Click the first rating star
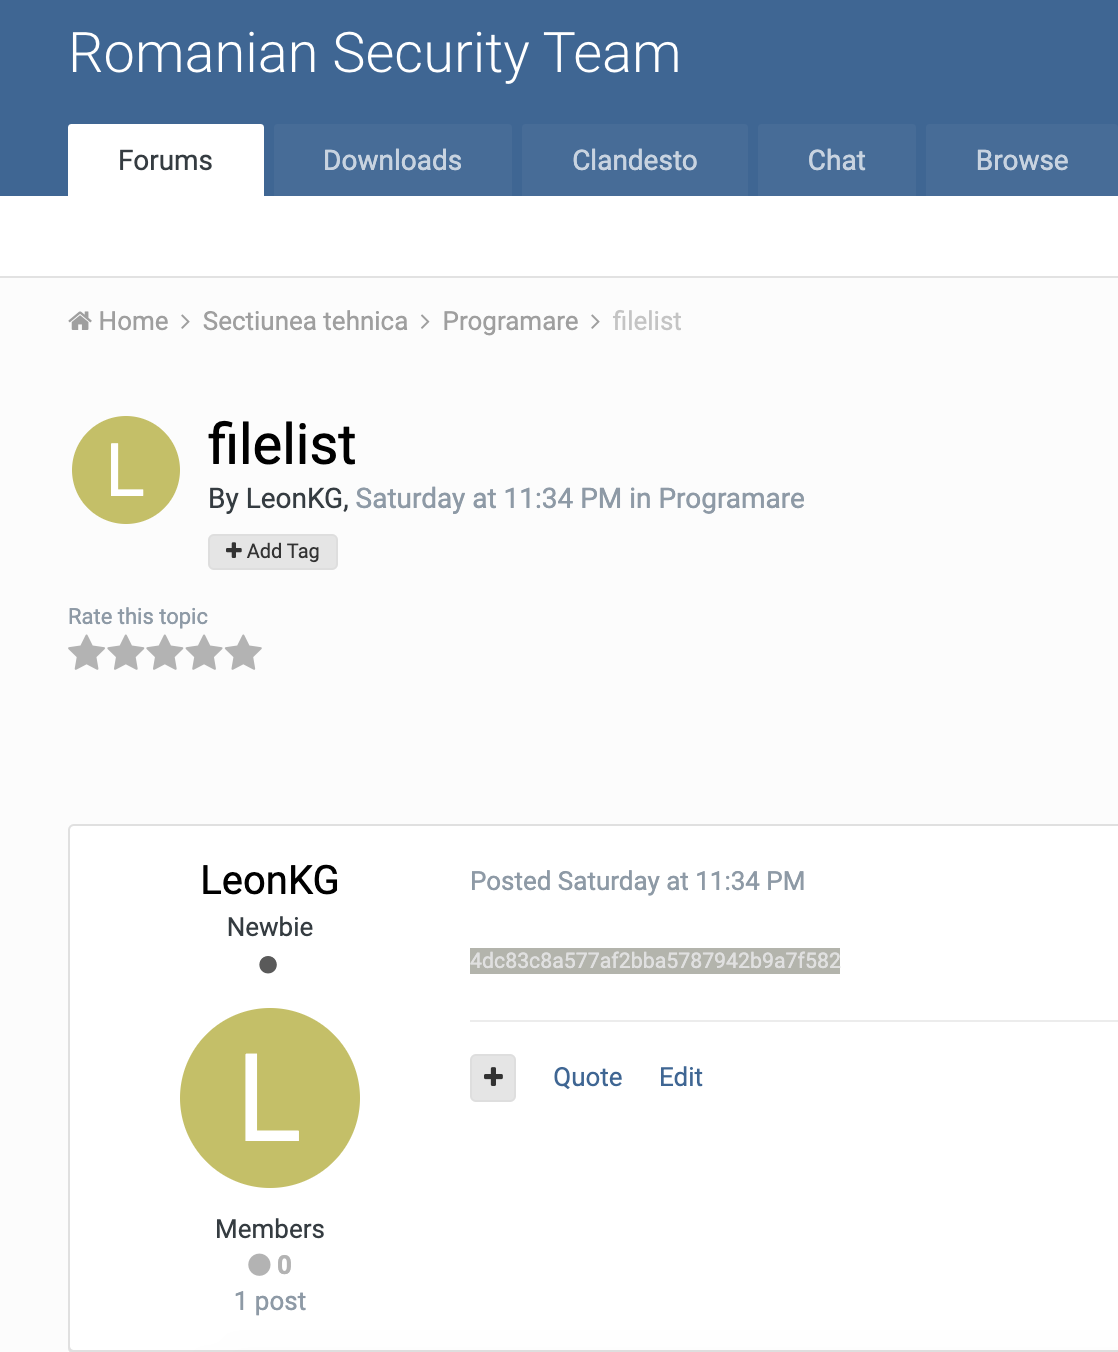Screen dimensions: 1118x1352 coord(87,654)
